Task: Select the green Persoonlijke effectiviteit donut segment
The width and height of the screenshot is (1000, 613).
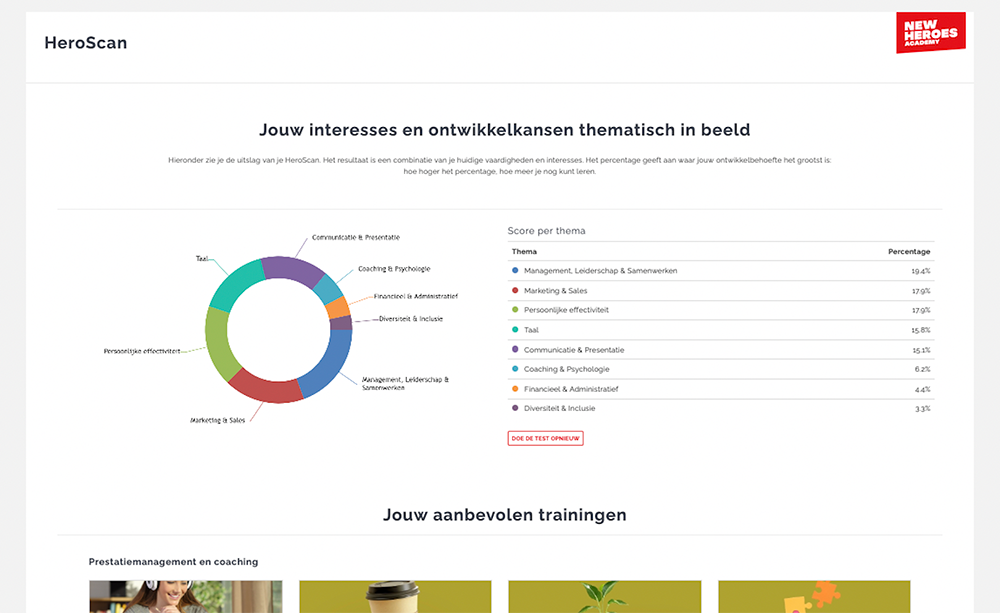Action: (x=218, y=340)
